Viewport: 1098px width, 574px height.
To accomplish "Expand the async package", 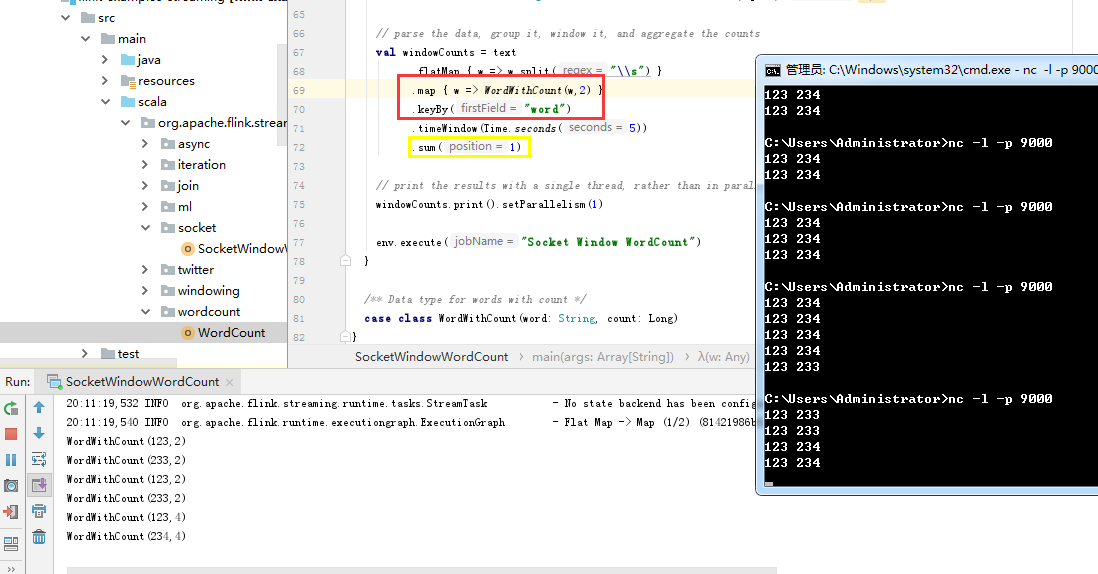I will (x=145, y=144).
